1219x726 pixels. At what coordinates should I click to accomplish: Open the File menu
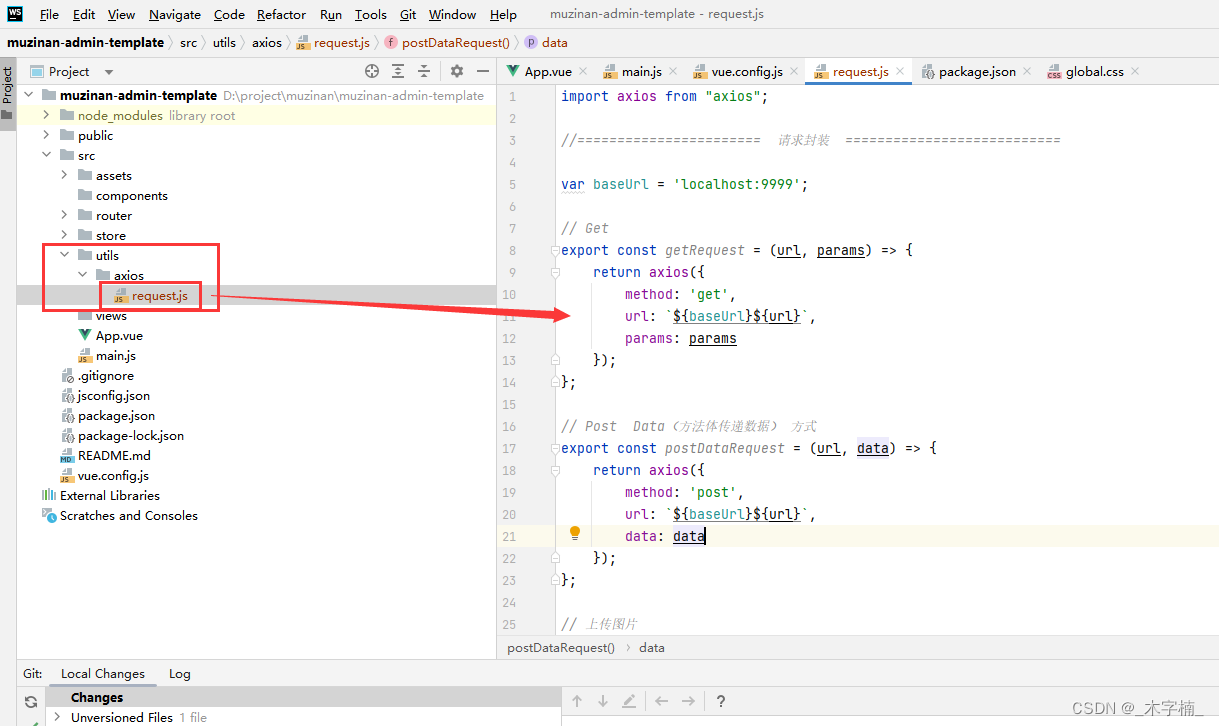pyautogui.click(x=49, y=14)
